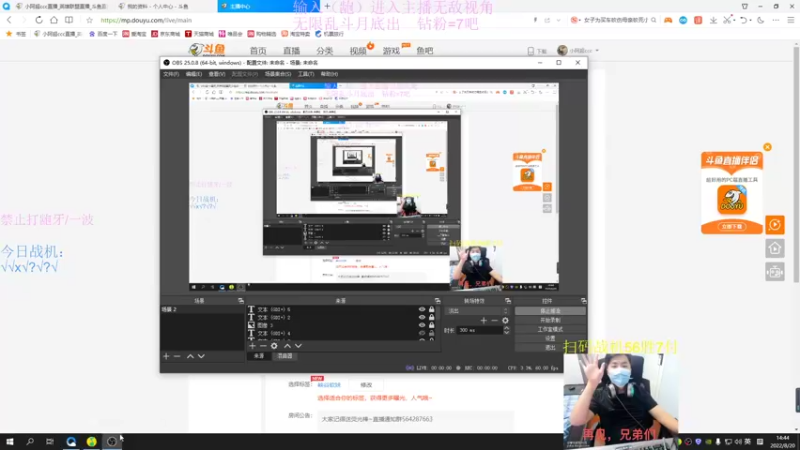Screen dimensions: 800x450
Task: Click the house icon on right sidebar
Action: 774,248
